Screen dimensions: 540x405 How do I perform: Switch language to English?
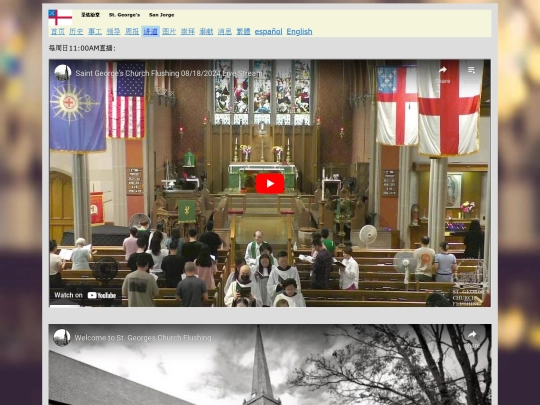coord(299,32)
